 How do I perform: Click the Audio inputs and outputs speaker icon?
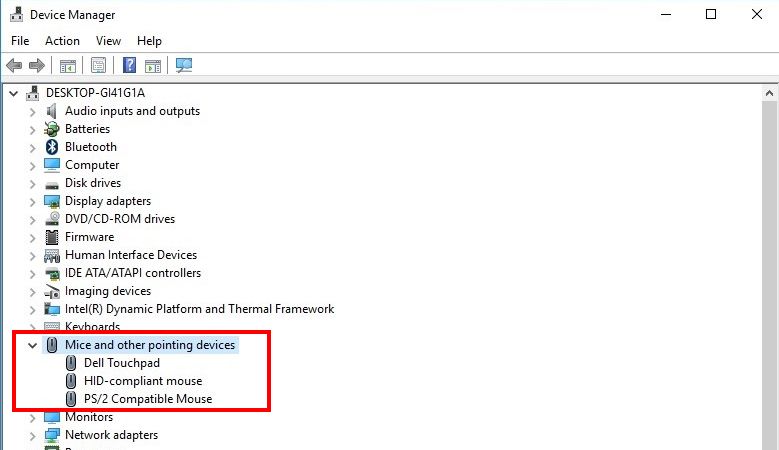pos(52,111)
